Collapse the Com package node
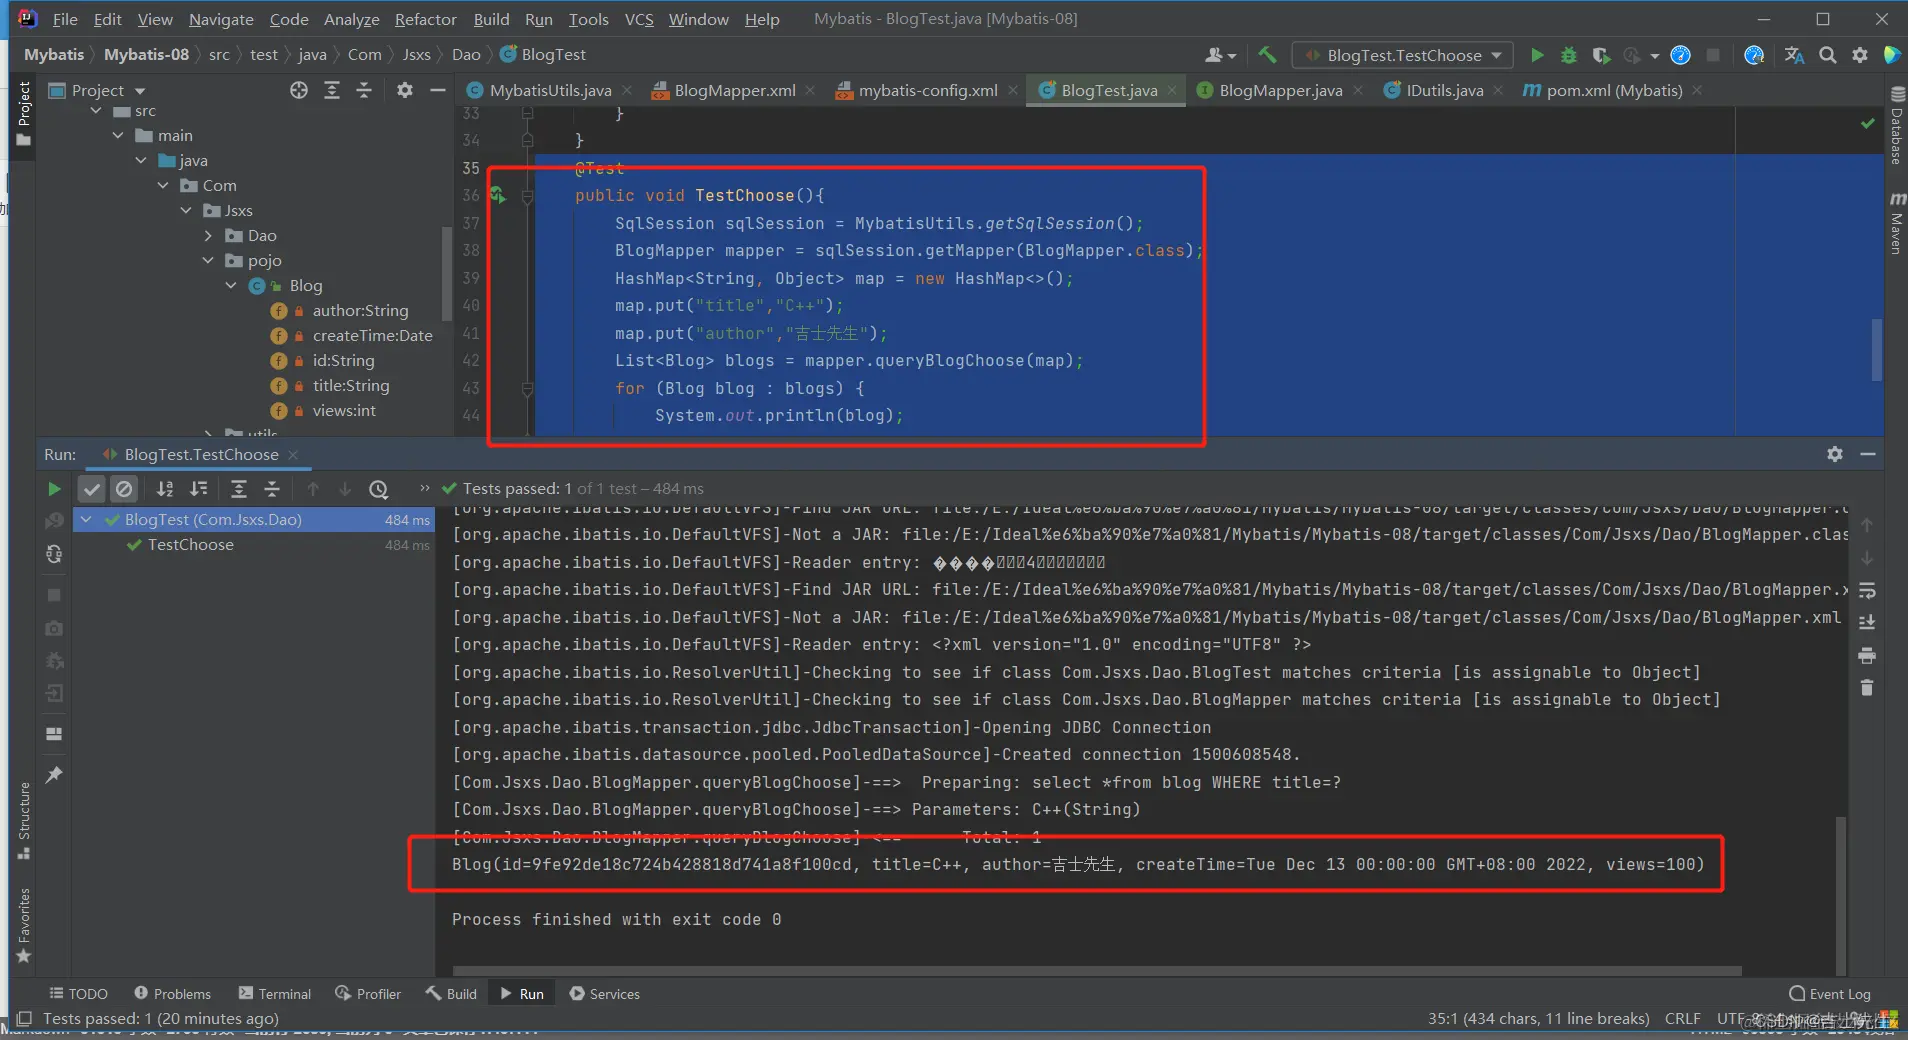Screen dimensions: 1908x1040 (163, 186)
